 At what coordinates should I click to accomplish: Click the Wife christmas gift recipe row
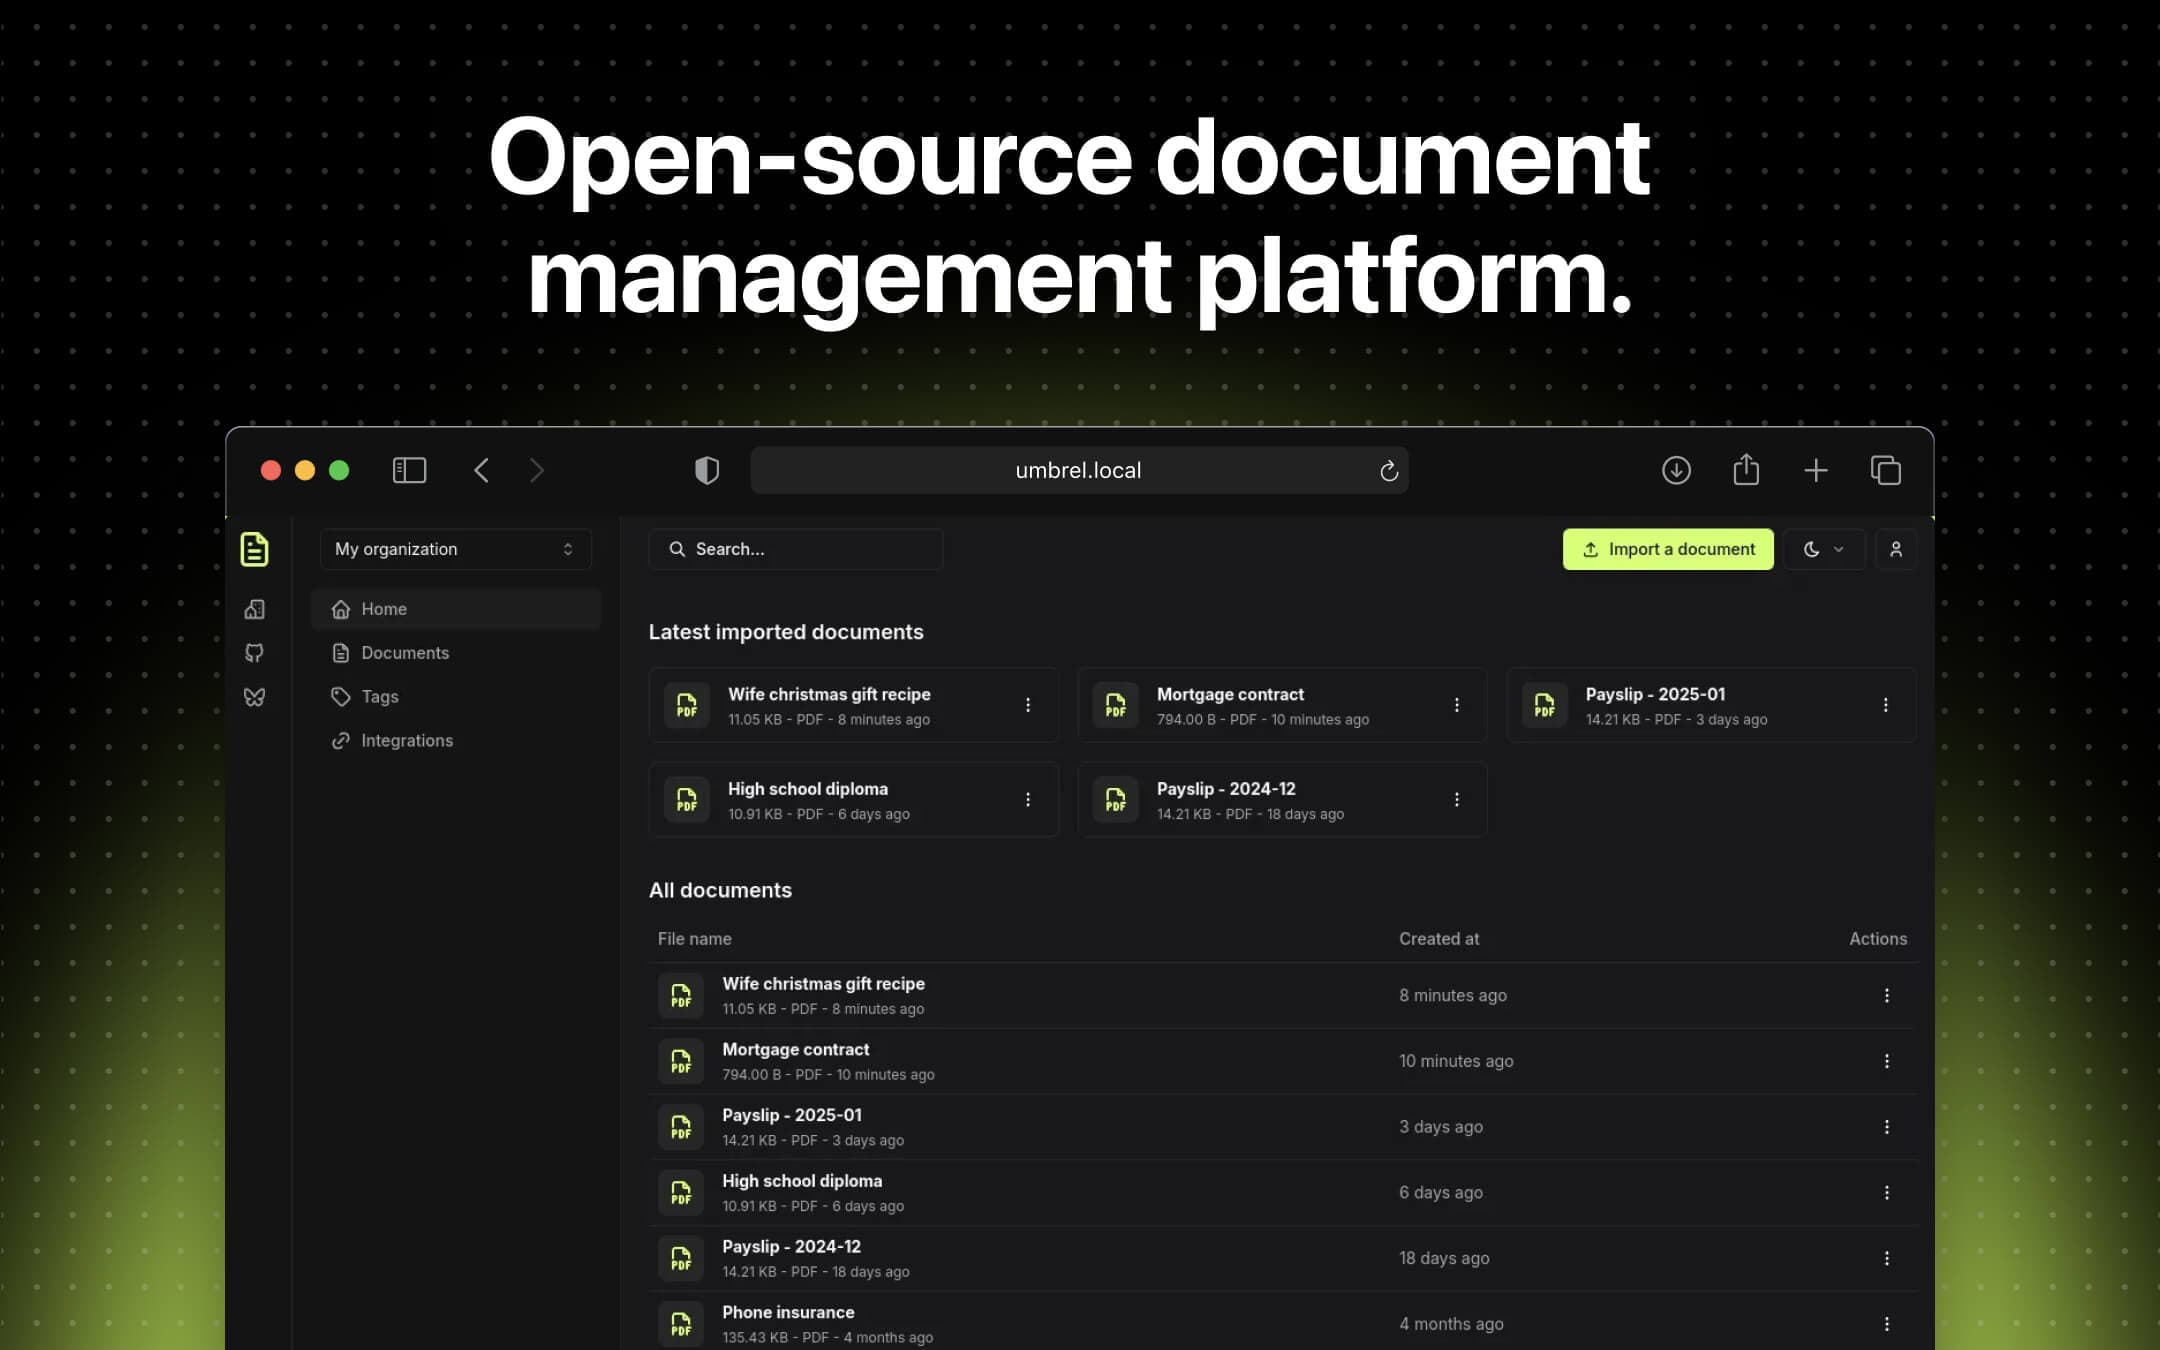tap(1000, 995)
